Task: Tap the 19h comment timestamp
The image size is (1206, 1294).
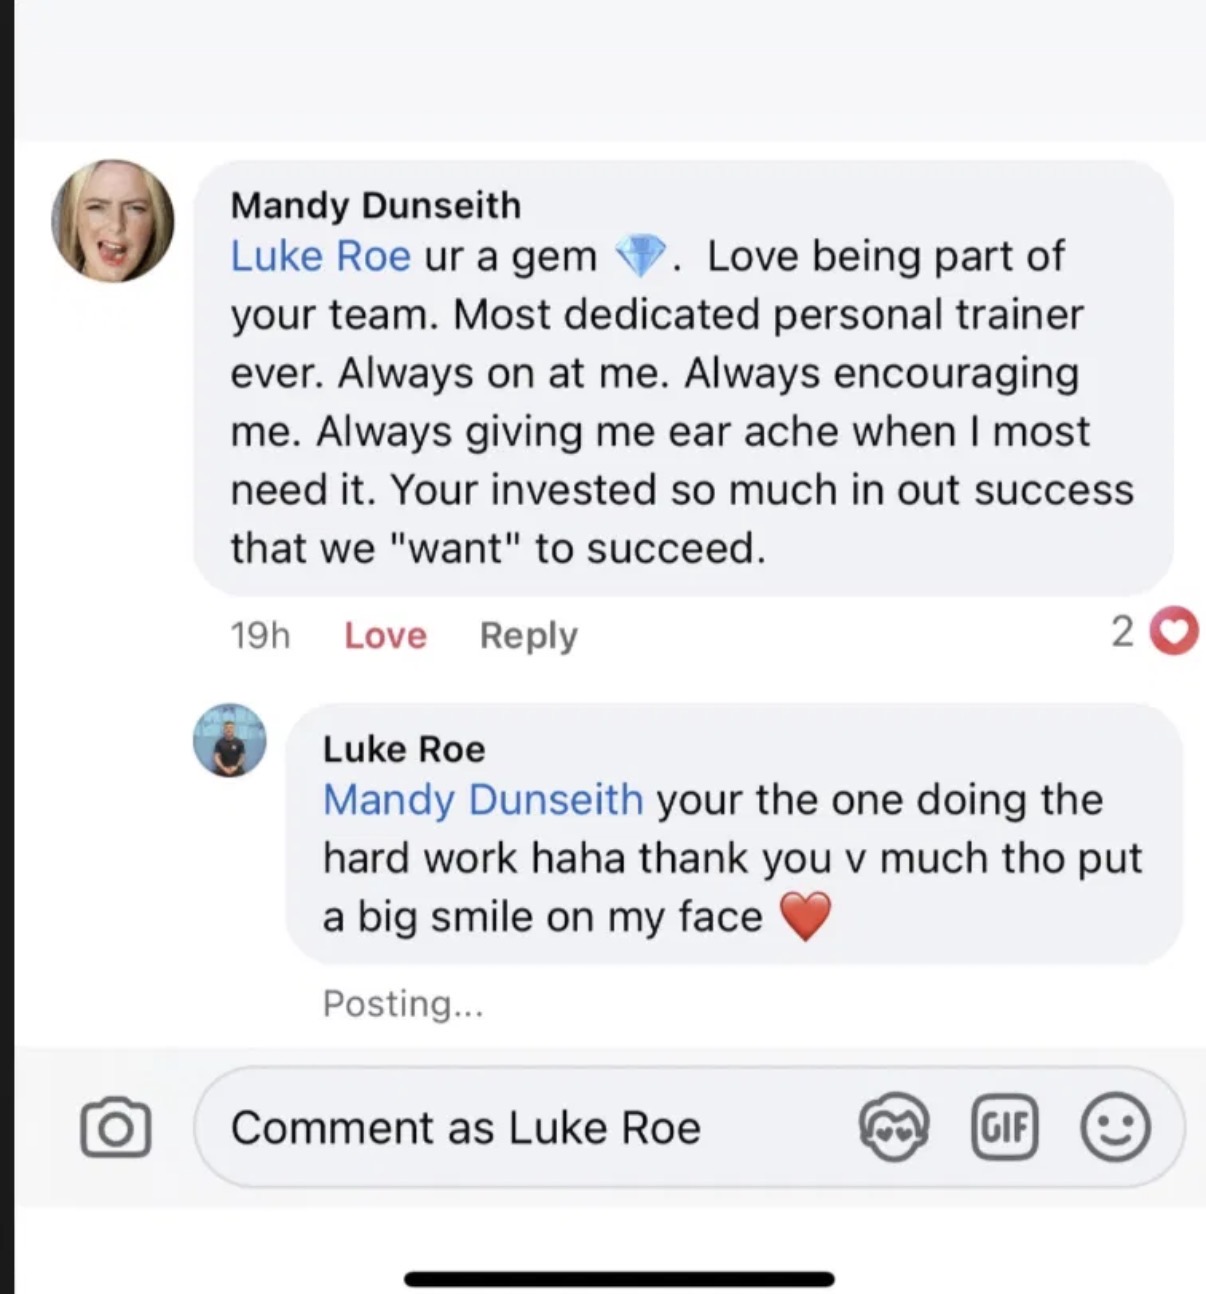Action: (x=260, y=635)
